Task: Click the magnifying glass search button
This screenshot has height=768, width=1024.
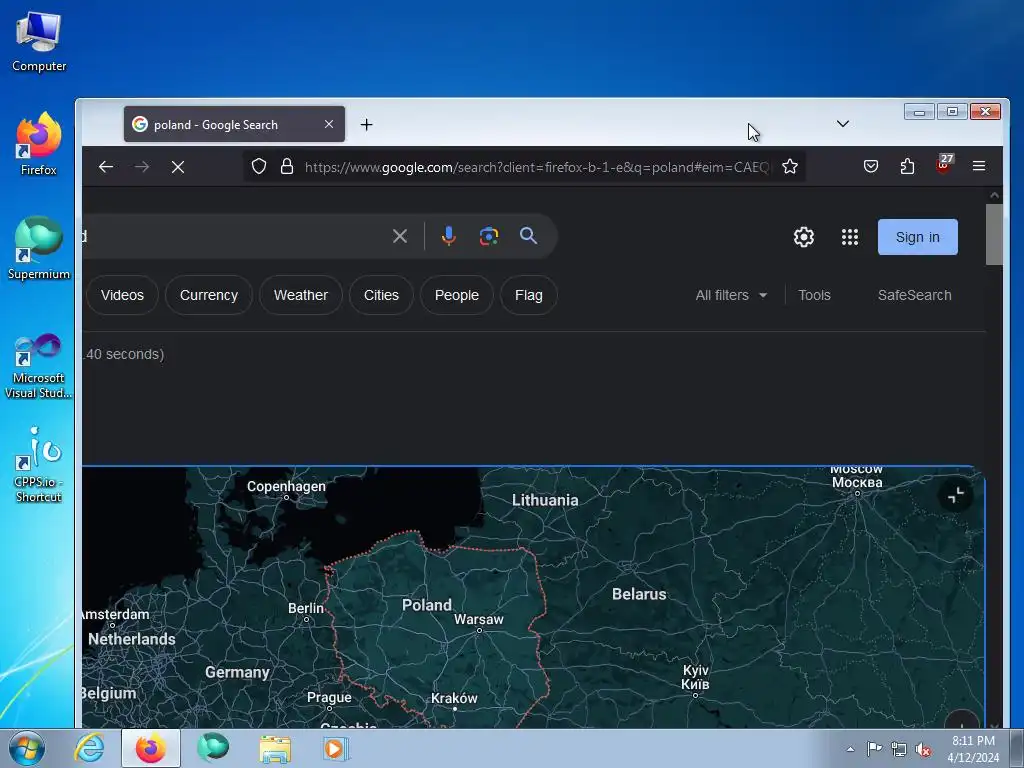Action: (528, 236)
